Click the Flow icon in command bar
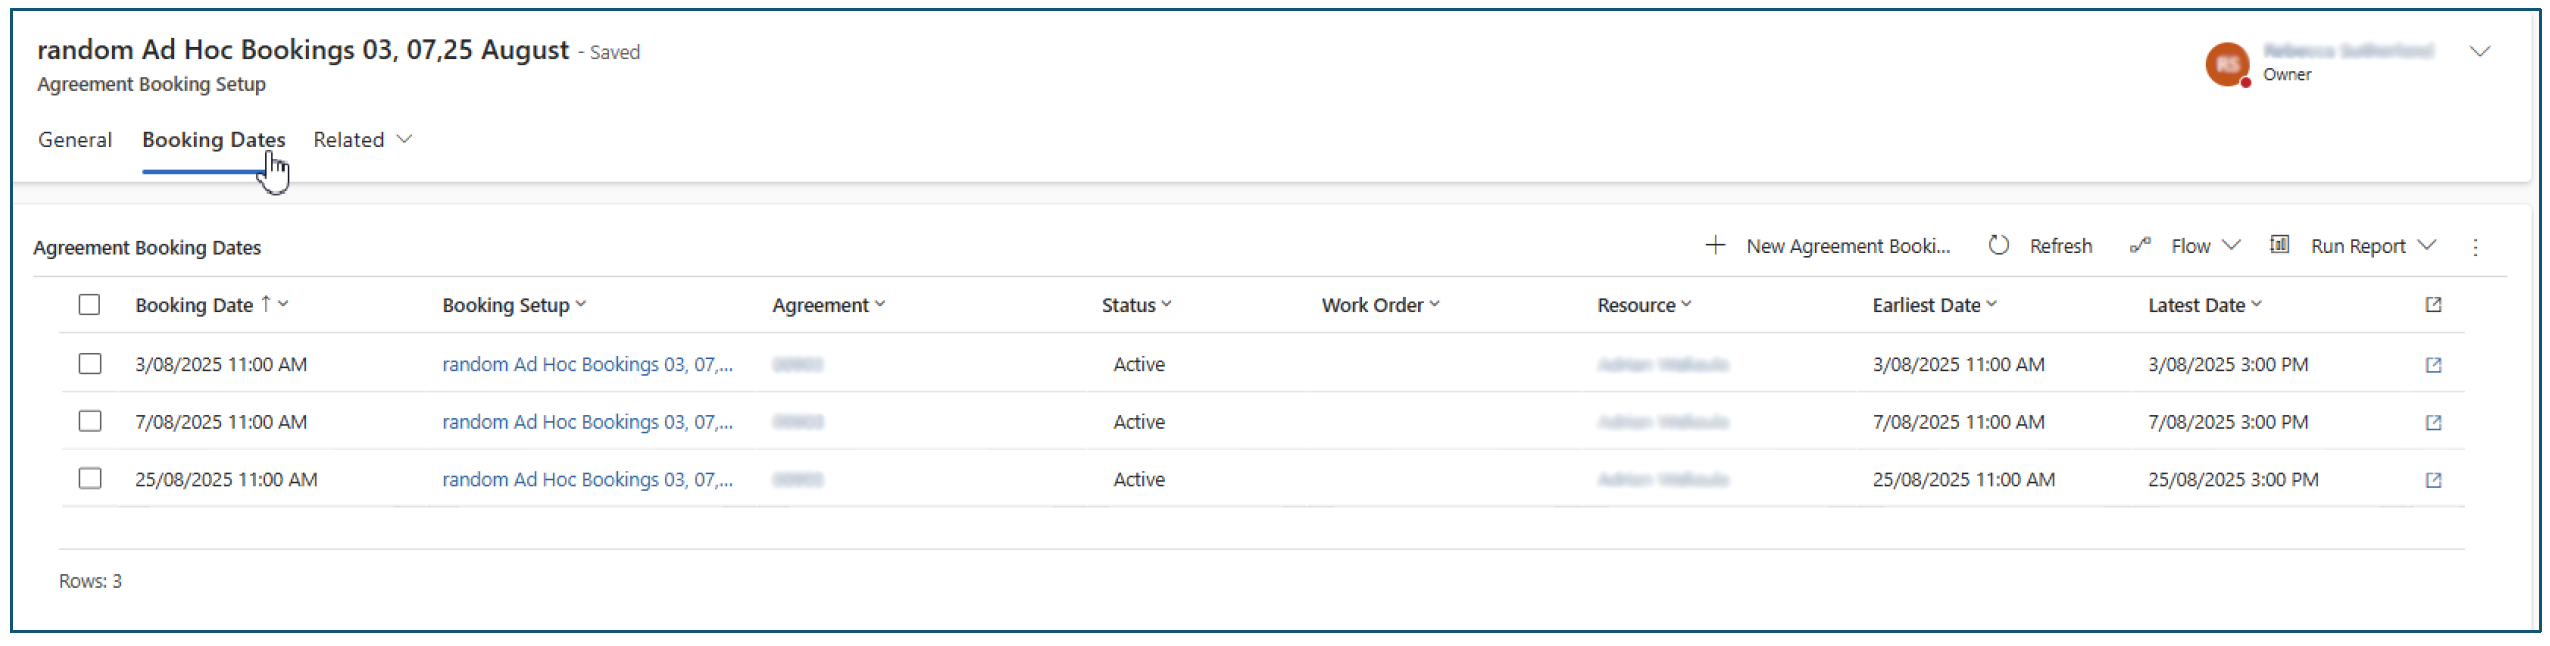The width and height of the screenshot is (2550, 646). [x=2140, y=245]
